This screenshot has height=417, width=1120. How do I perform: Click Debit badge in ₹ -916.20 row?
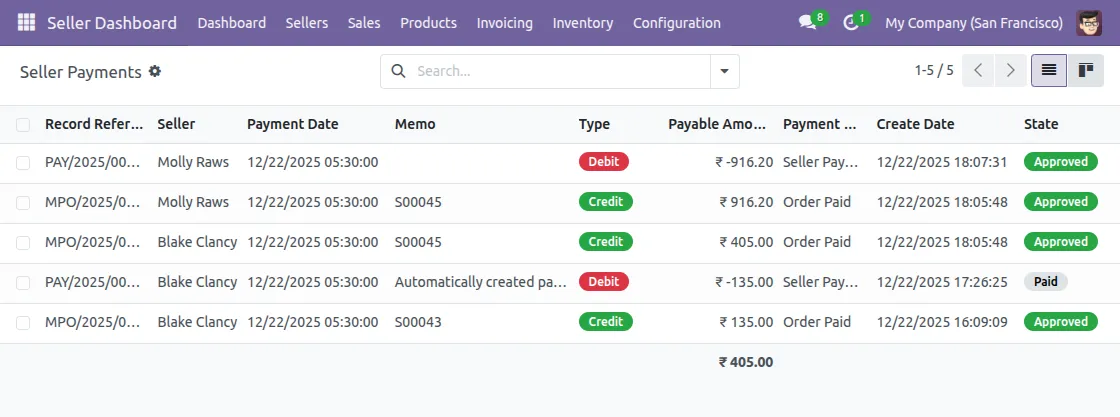pyautogui.click(x=604, y=162)
